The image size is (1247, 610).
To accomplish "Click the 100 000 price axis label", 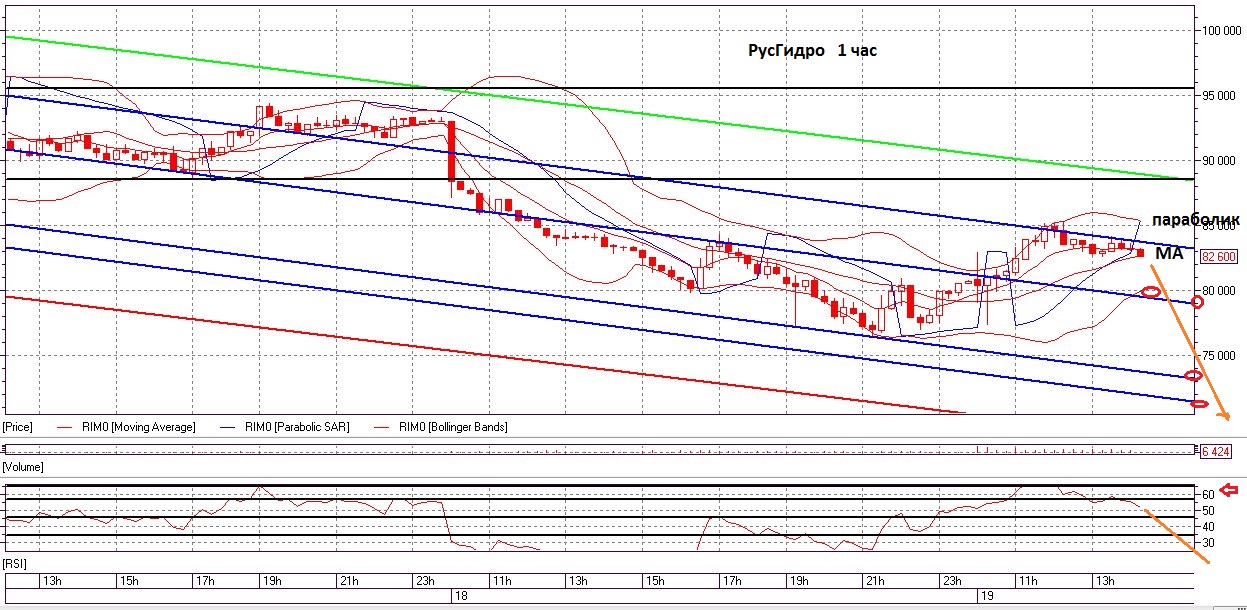I will coord(1223,30).
